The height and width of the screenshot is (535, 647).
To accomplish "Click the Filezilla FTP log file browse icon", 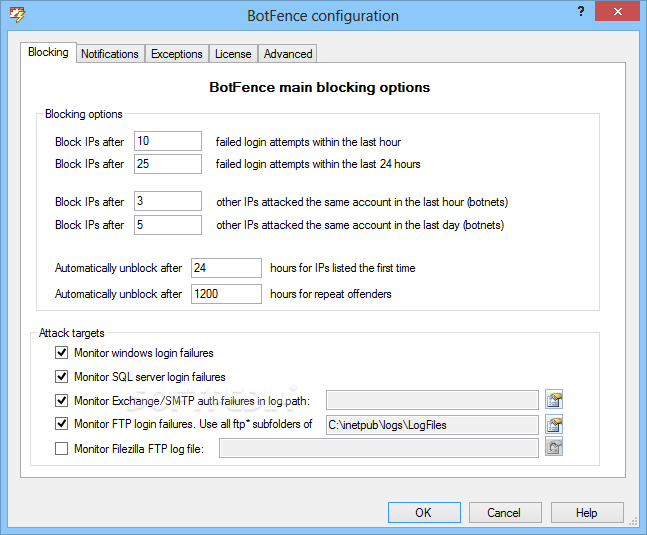I will tap(554, 447).
